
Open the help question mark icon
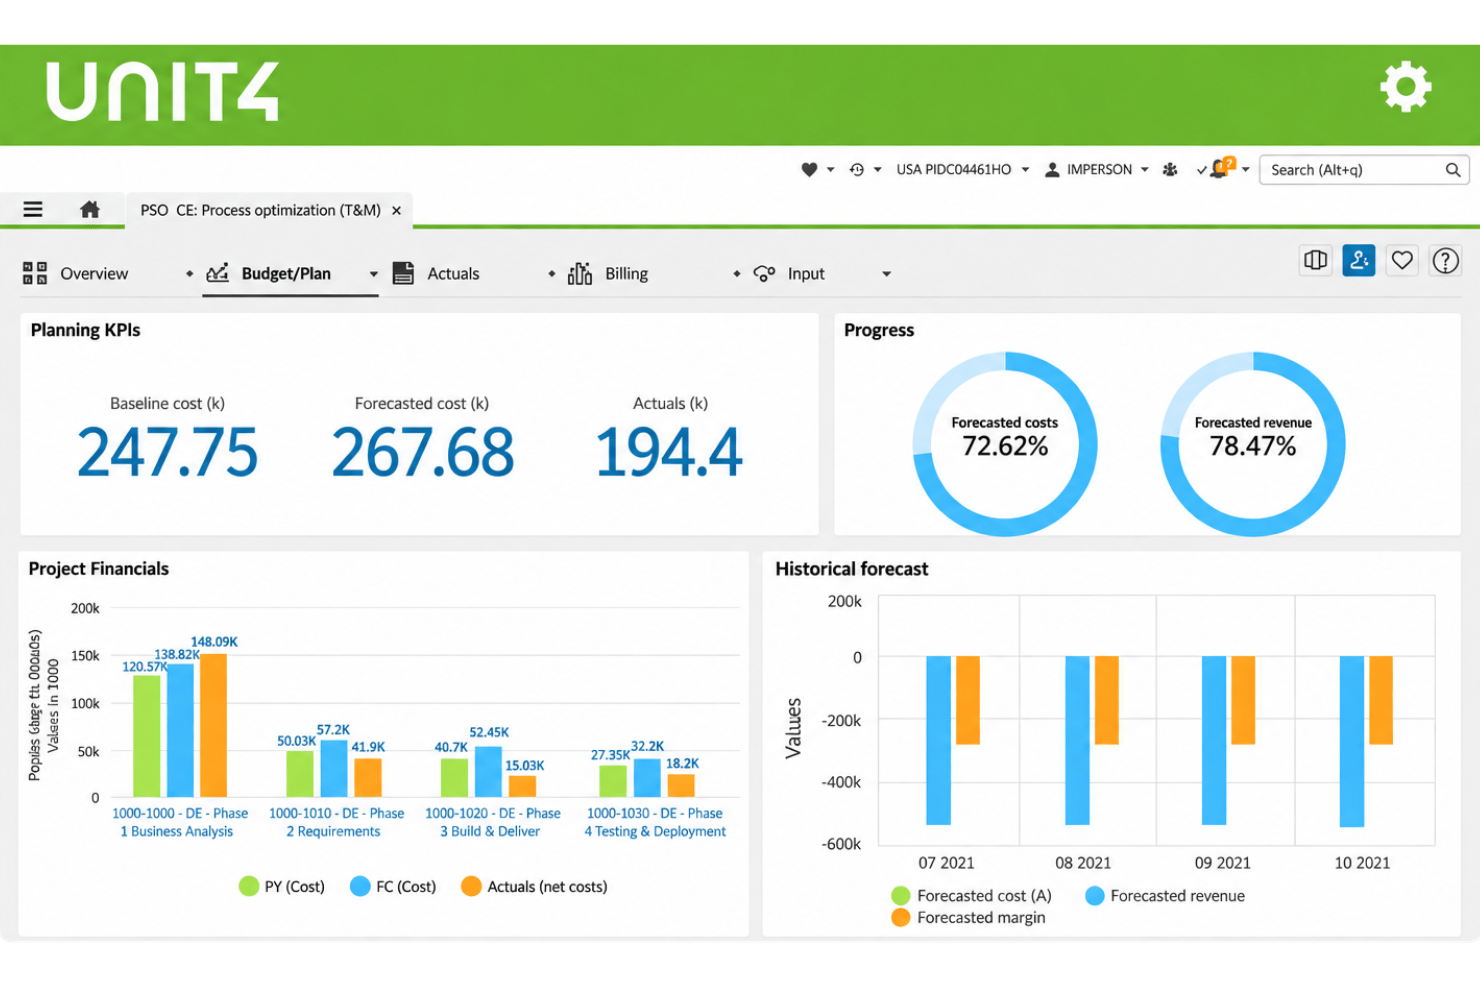point(1445,261)
